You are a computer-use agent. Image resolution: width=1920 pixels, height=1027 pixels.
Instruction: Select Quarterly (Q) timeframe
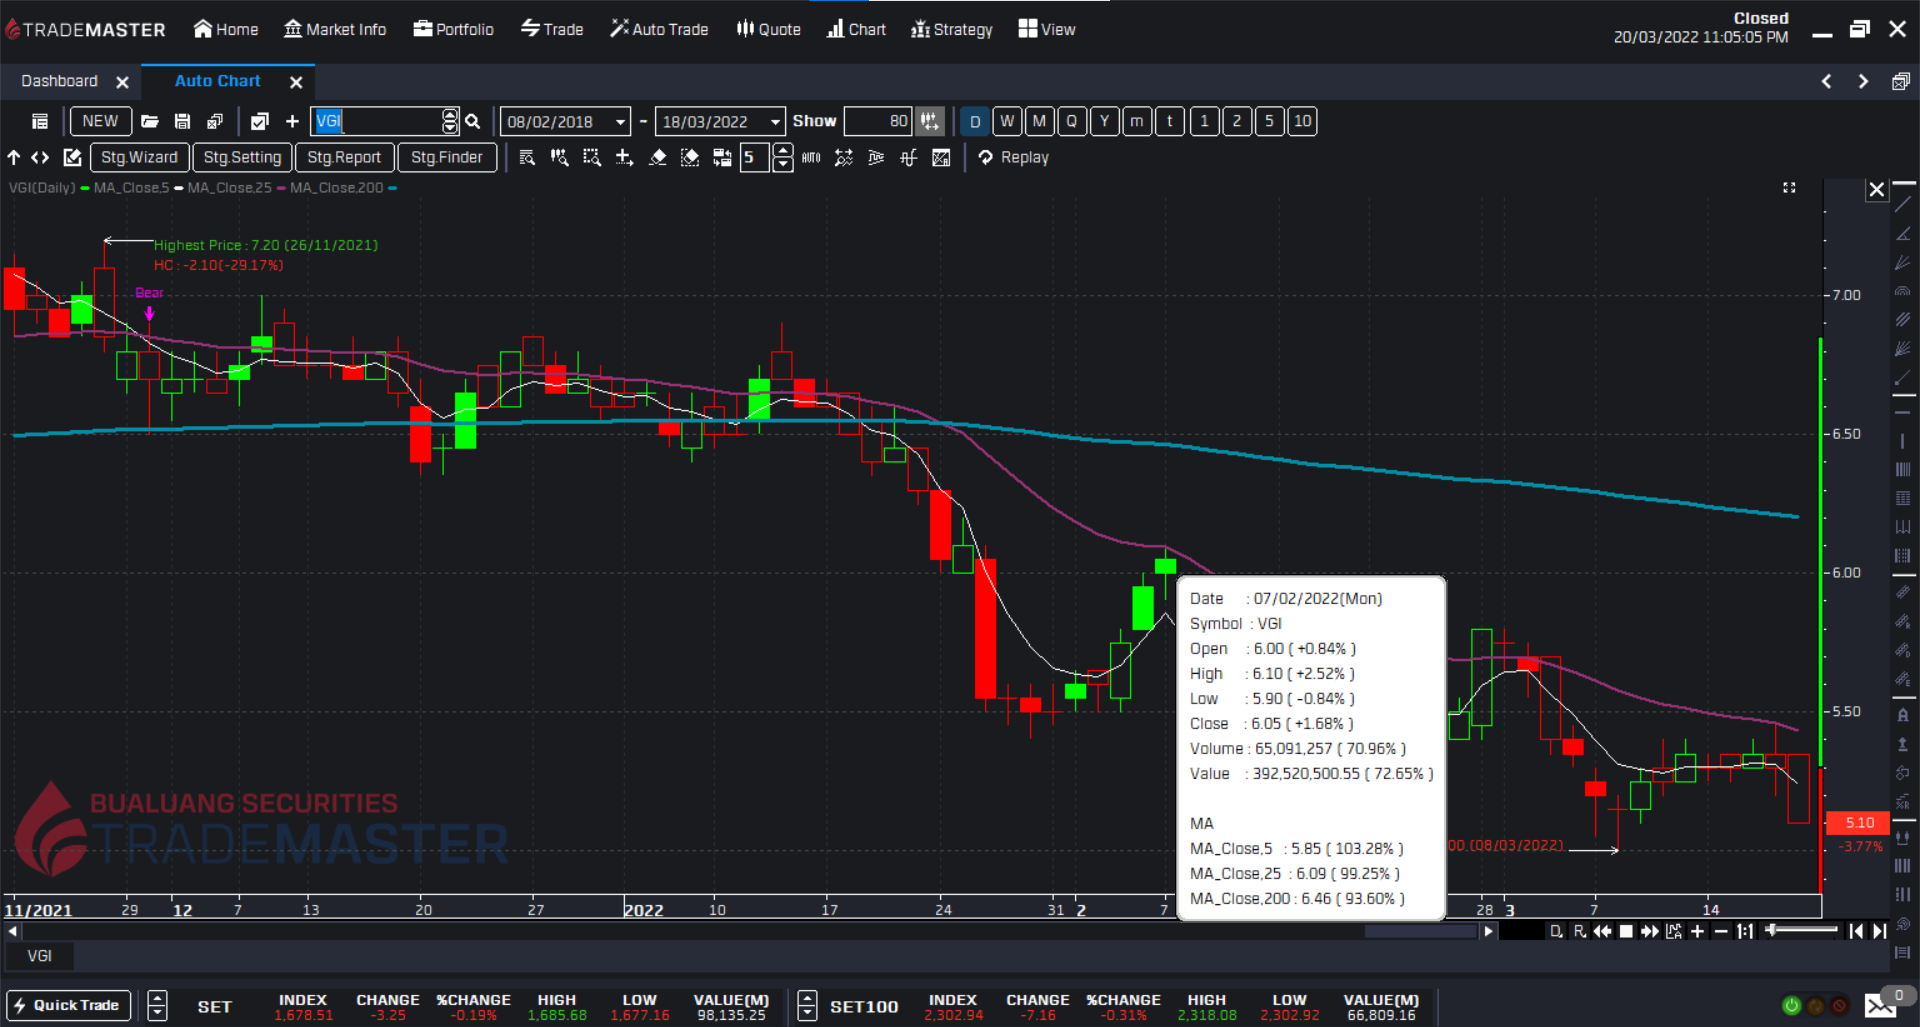pyautogui.click(x=1072, y=121)
